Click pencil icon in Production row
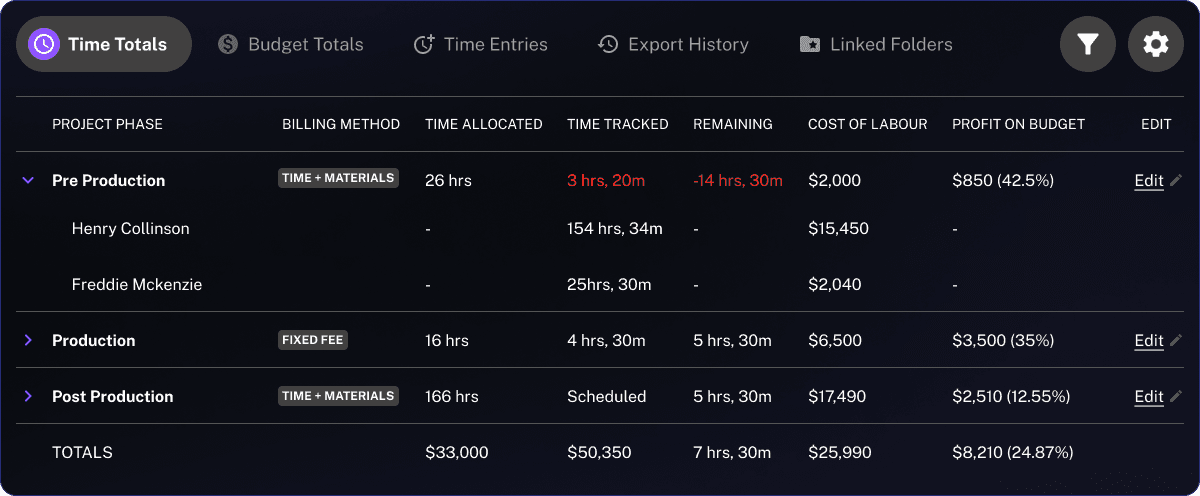This screenshot has height=496, width=1200. click(1176, 340)
